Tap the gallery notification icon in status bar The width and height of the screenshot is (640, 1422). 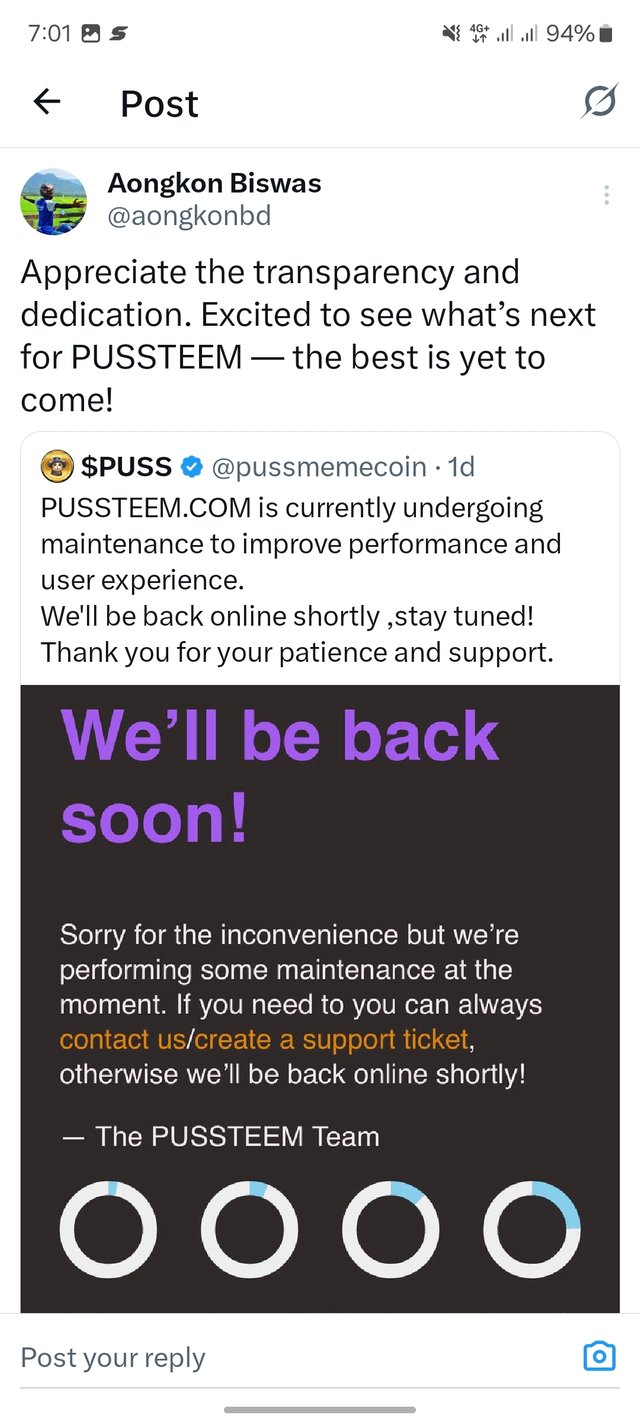[91, 34]
